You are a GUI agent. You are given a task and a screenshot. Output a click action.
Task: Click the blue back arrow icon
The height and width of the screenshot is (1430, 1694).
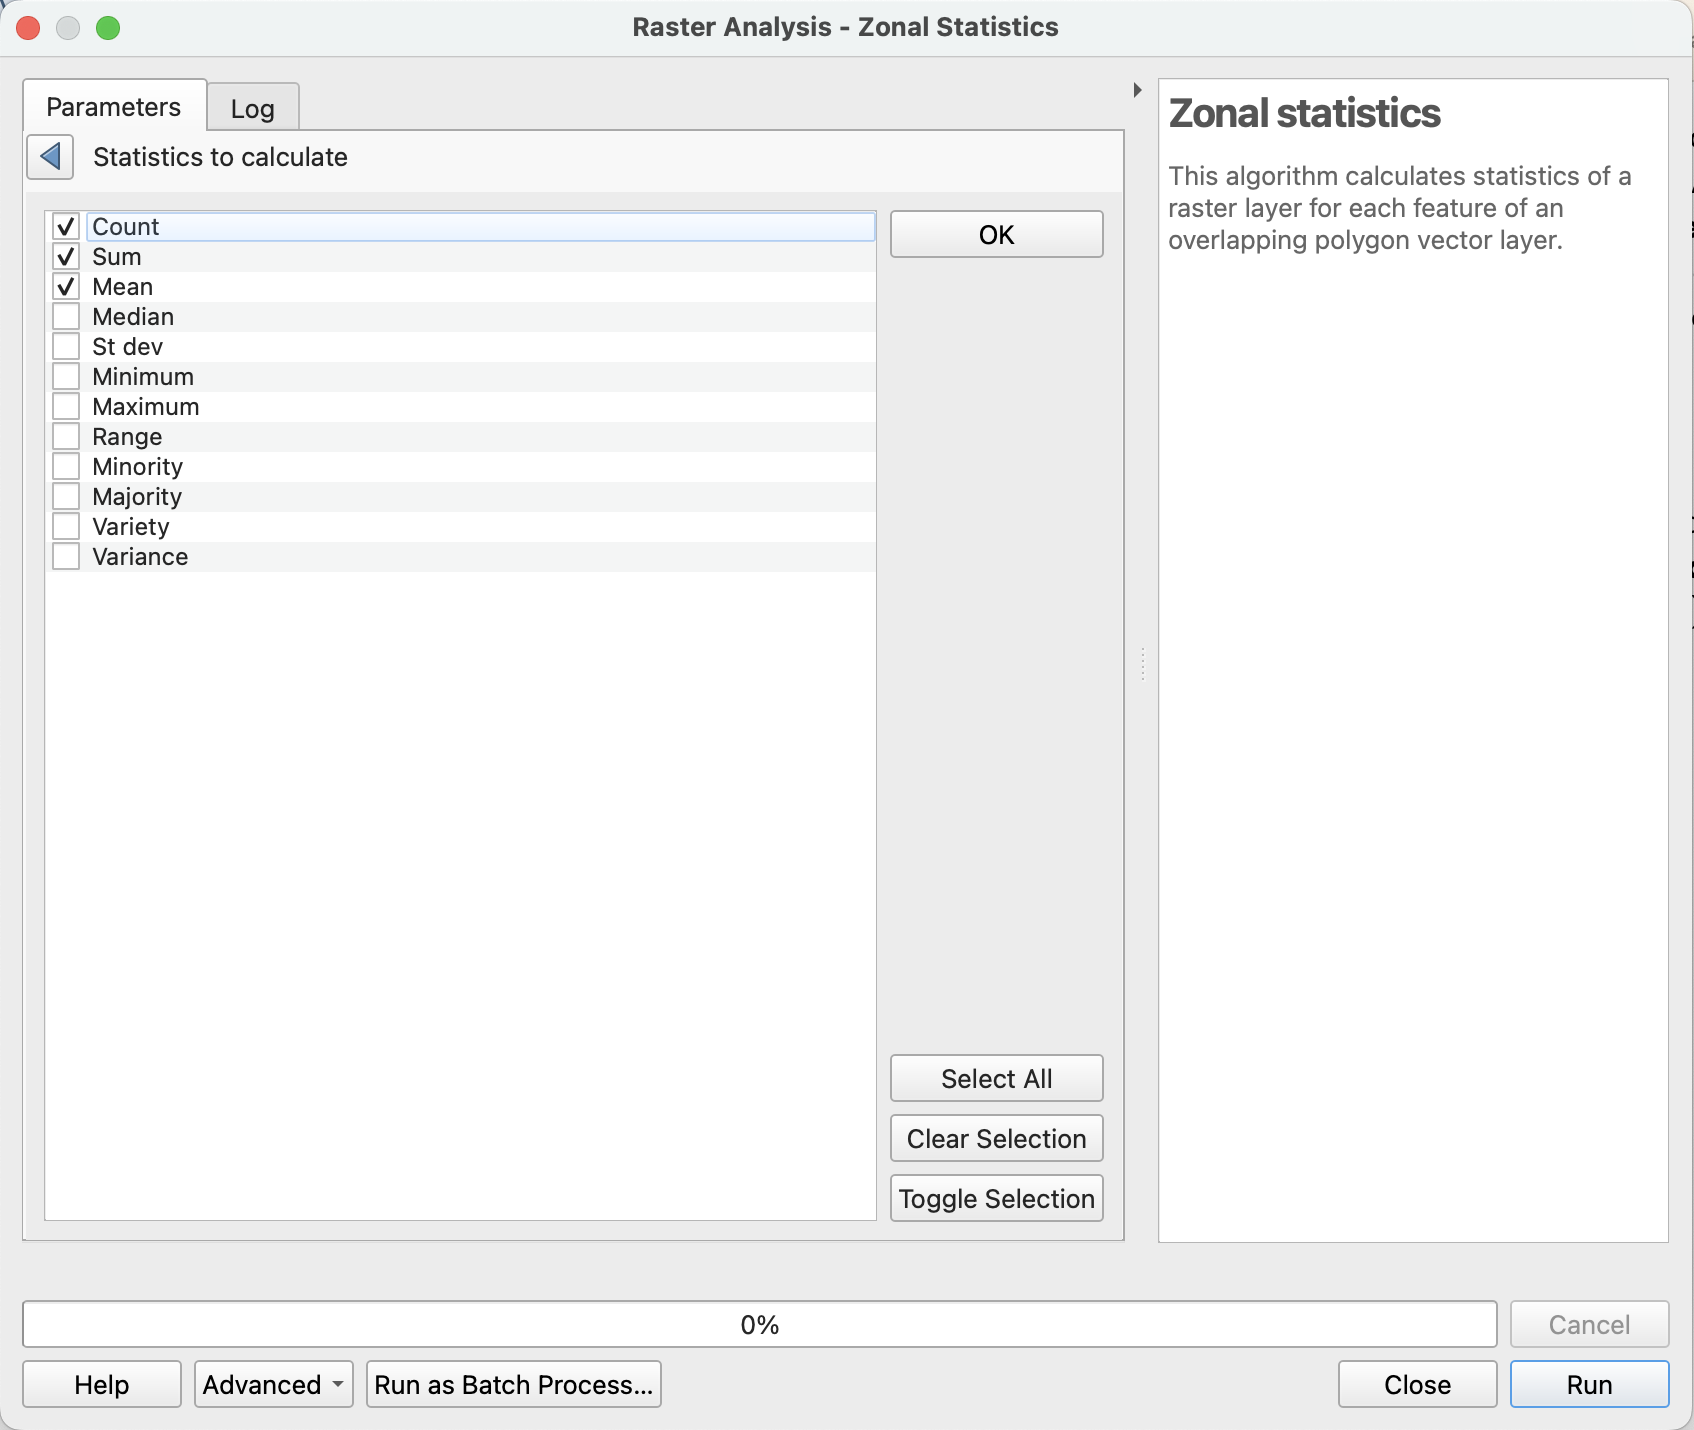(50, 157)
